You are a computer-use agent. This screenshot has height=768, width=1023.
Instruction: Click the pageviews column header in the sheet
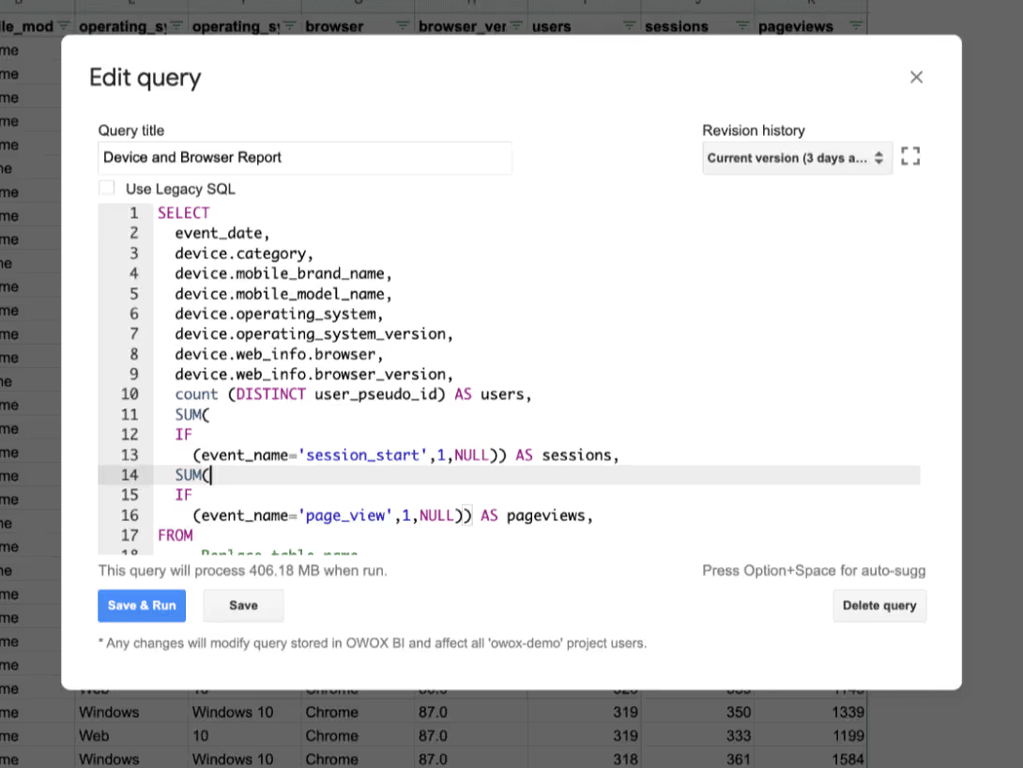click(x=795, y=27)
